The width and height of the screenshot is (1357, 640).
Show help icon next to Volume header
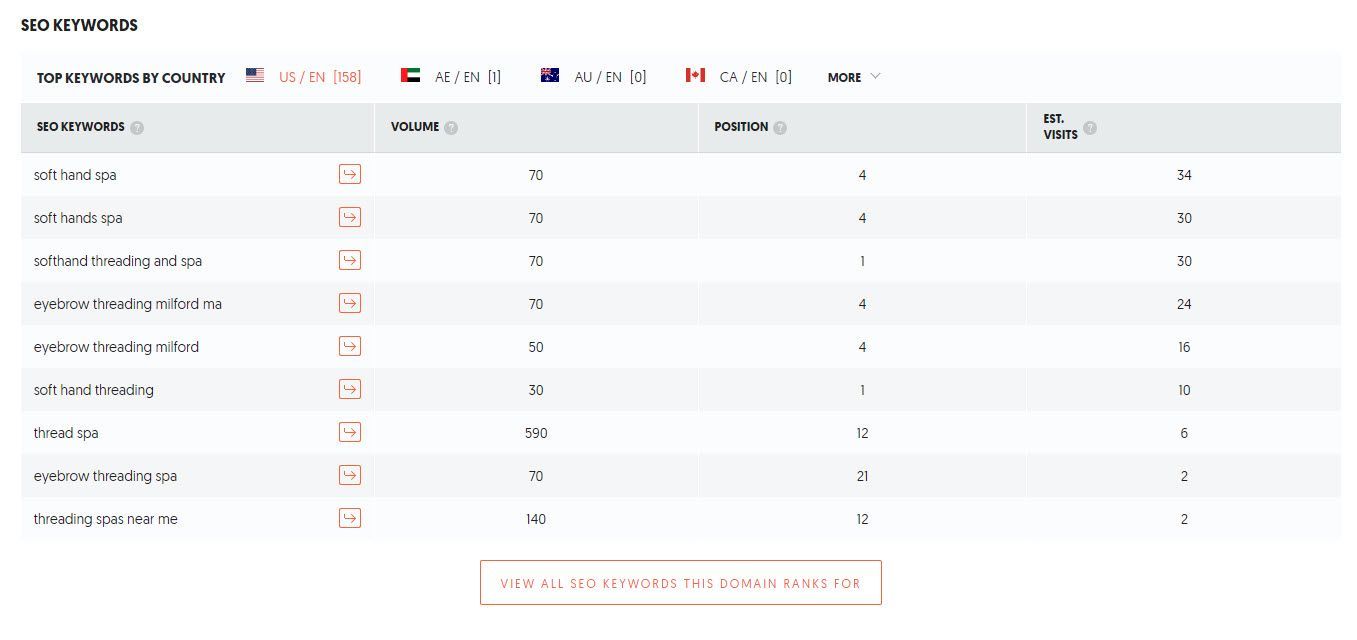point(451,128)
